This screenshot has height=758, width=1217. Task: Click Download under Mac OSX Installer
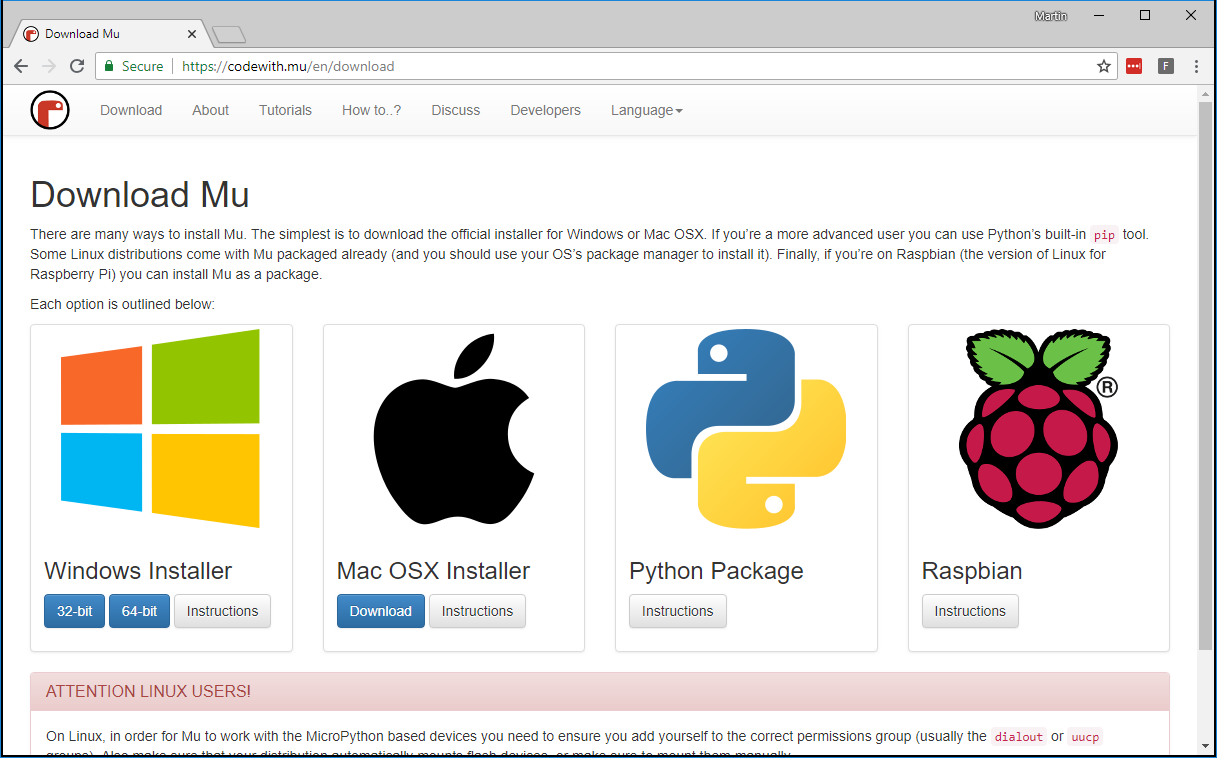pyautogui.click(x=380, y=611)
